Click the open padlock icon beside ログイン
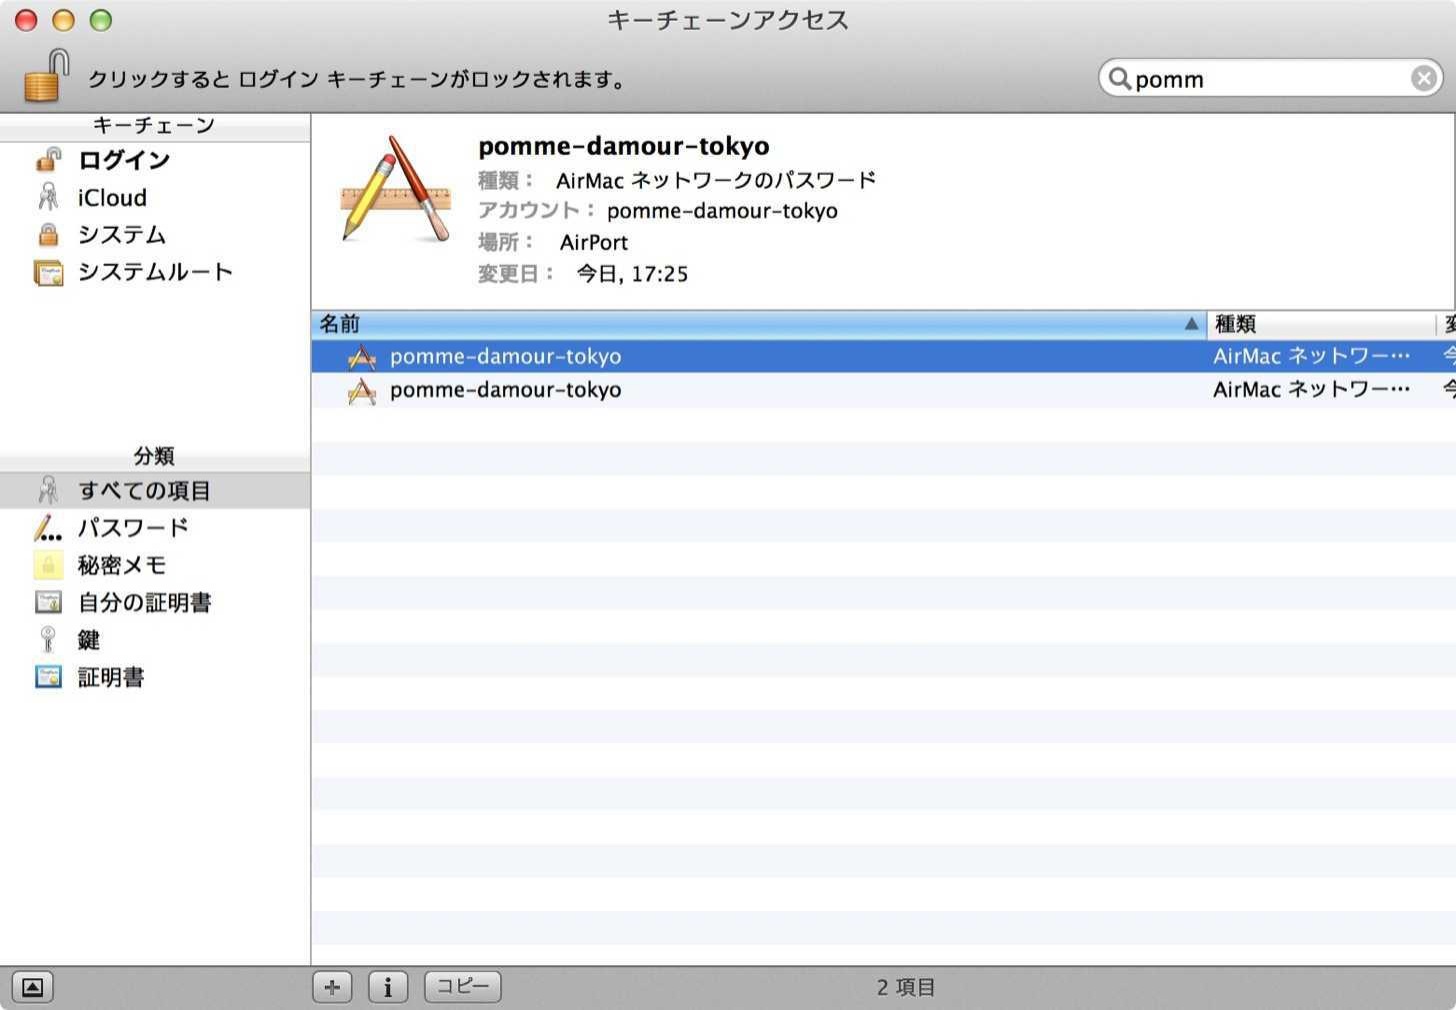The image size is (1456, 1010). tap(48, 160)
